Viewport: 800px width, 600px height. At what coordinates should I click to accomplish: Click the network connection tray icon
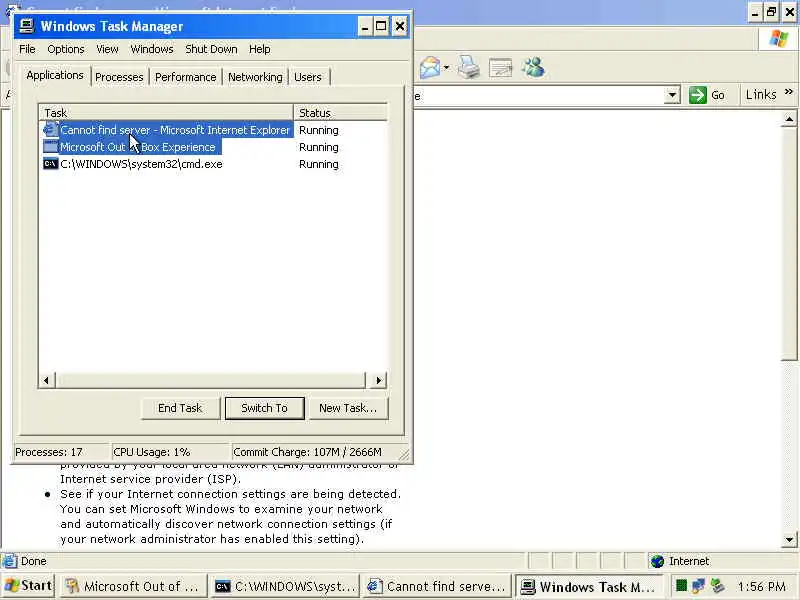pos(698,585)
